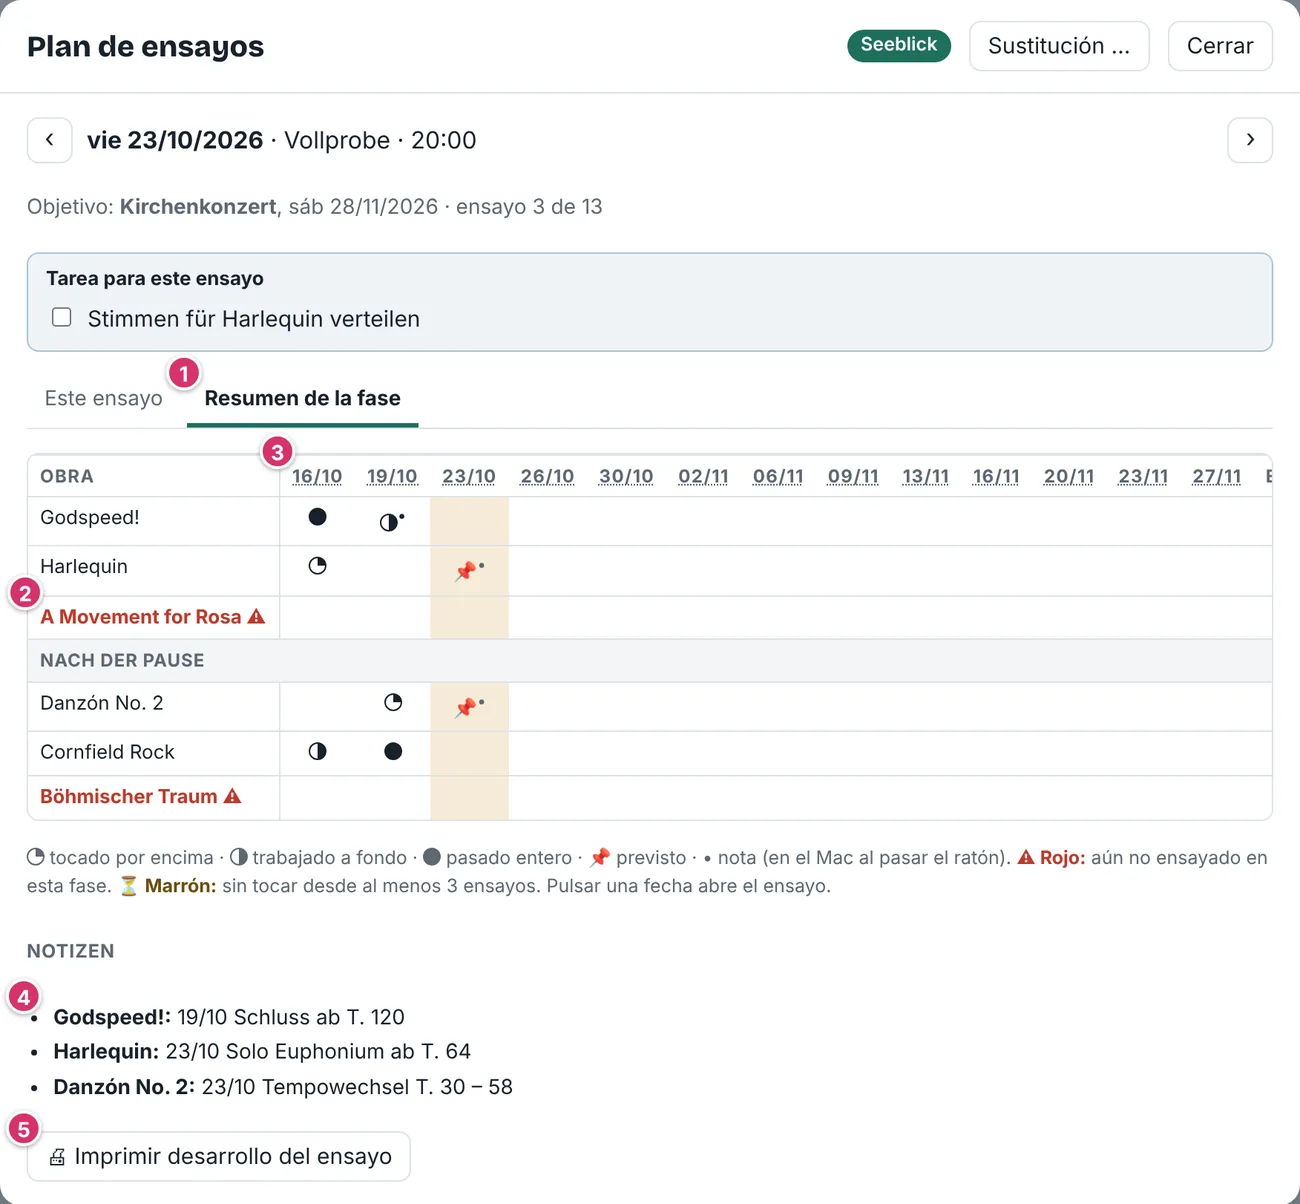Click the Seeblick badge
The image size is (1300, 1204).
click(x=899, y=45)
